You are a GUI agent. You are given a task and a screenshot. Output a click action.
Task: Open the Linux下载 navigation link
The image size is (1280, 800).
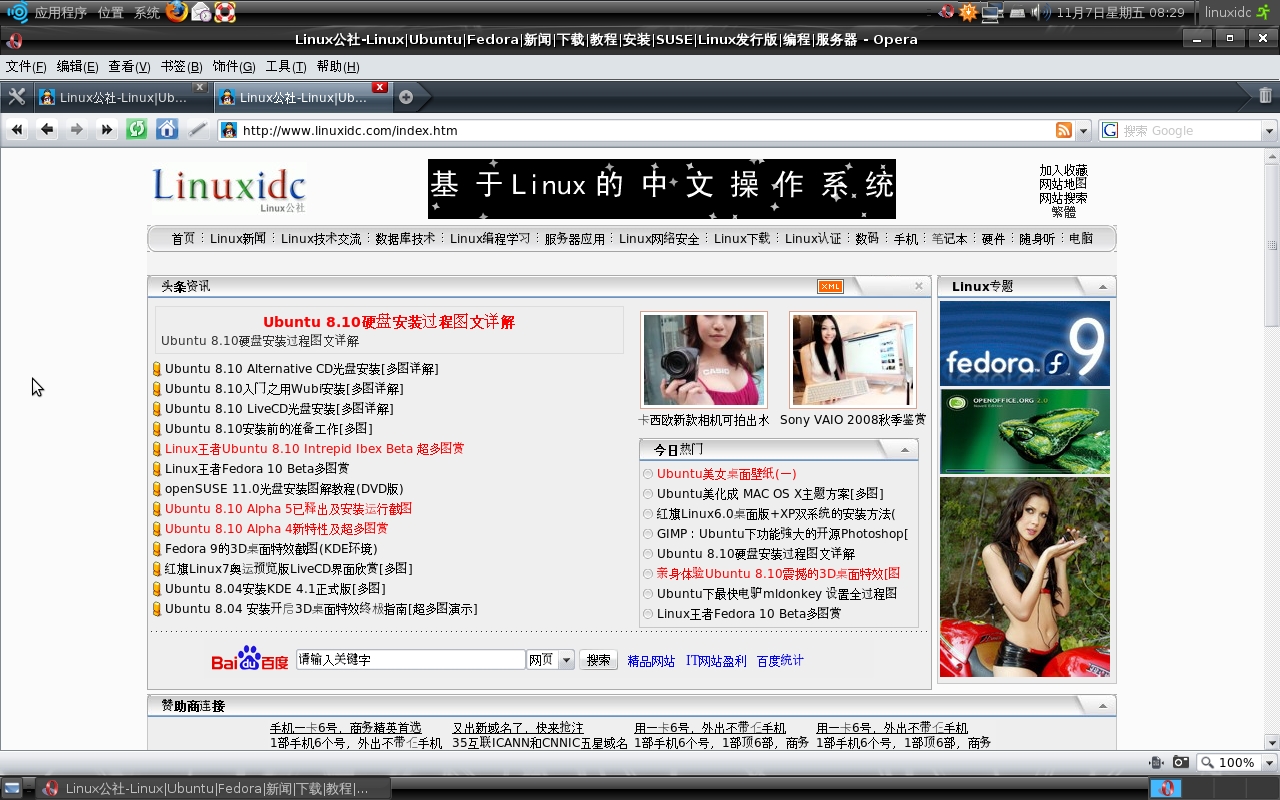pyautogui.click(x=742, y=239)
